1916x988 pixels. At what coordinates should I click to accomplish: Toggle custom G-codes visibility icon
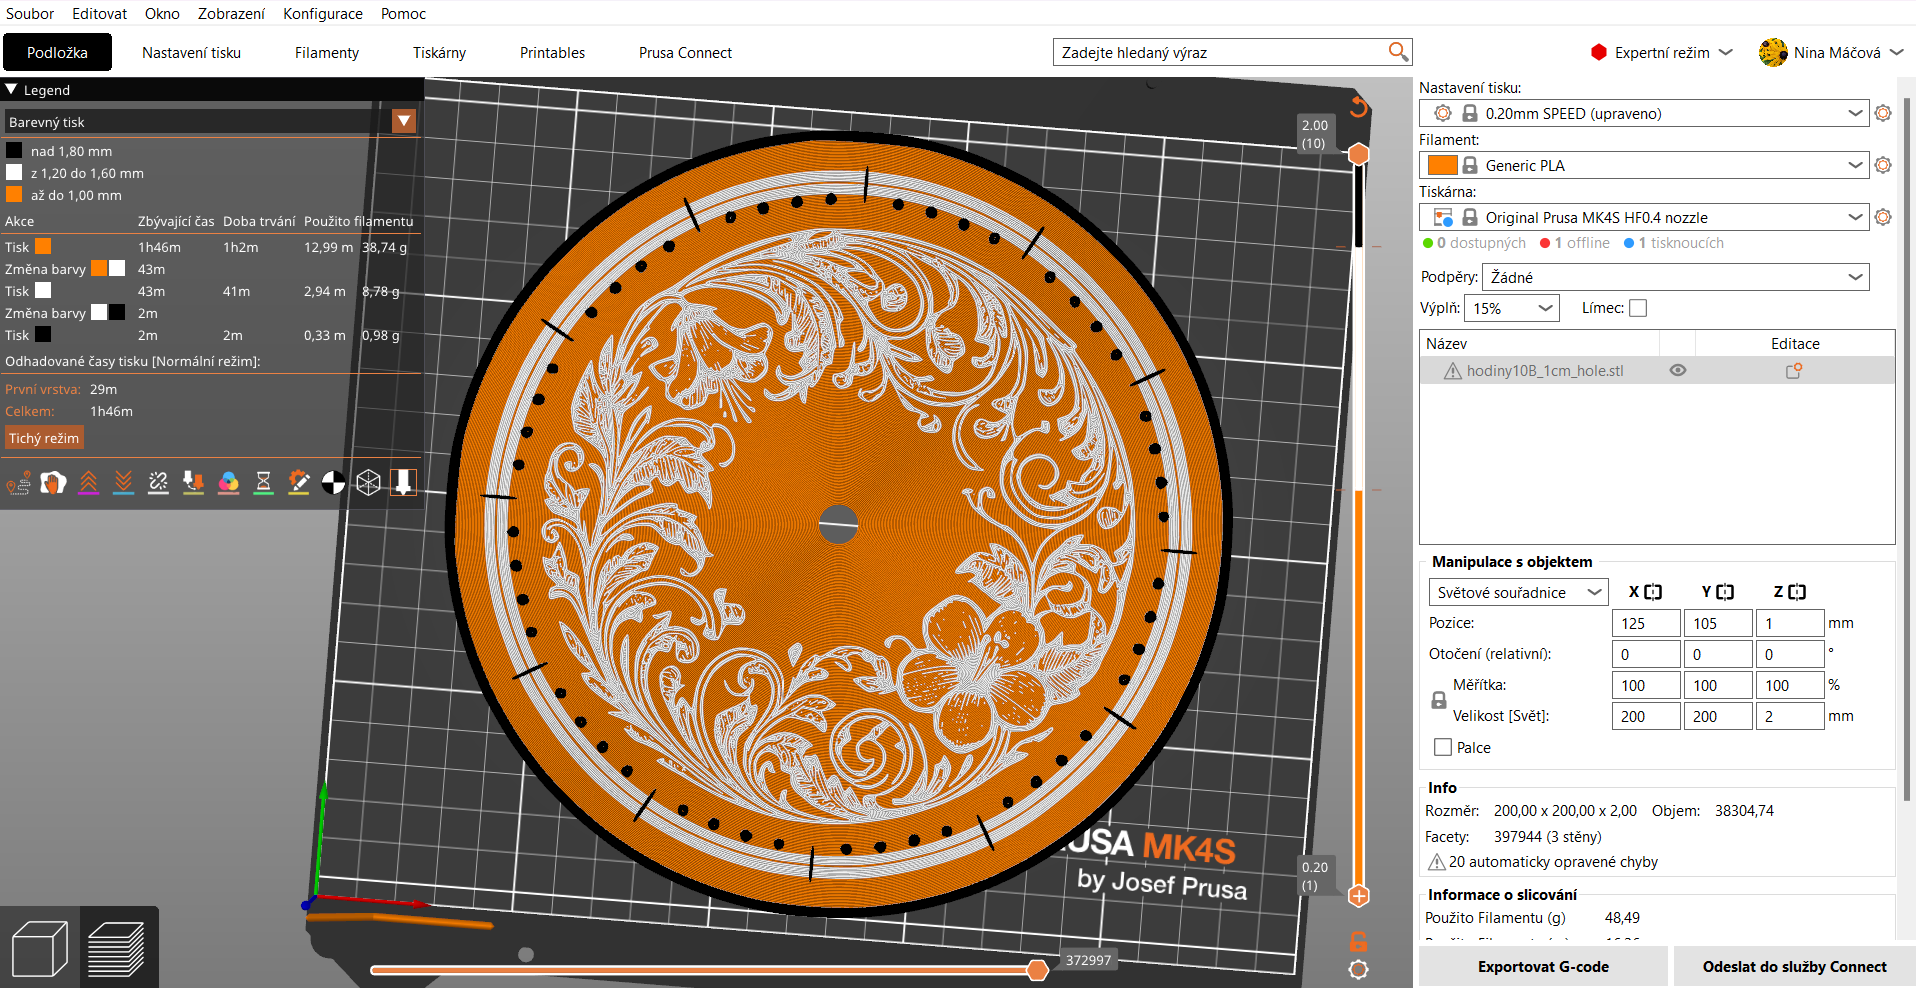click(298, 483)
